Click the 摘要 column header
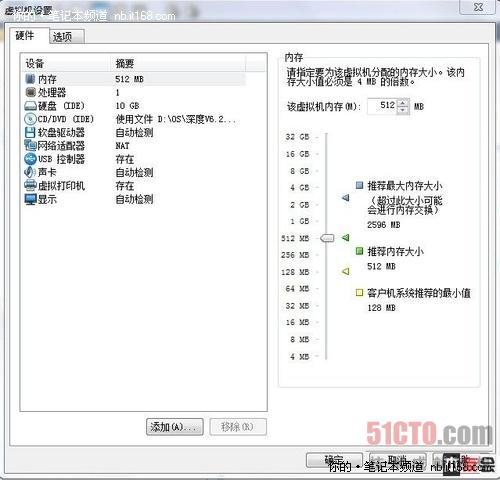This screenshot has height=480, width=500. (178, 63)
